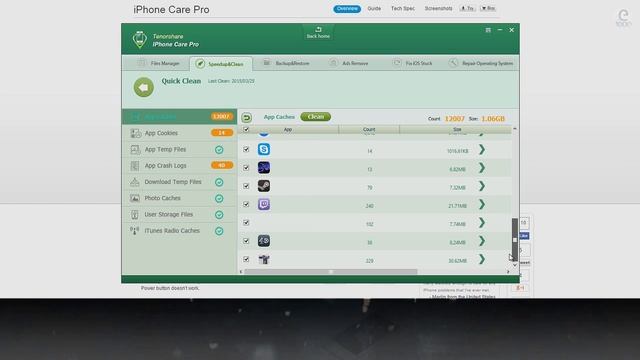The image size is (640, 360).
Task: Open the Repair Operating System tab
Action: (481, 63)
